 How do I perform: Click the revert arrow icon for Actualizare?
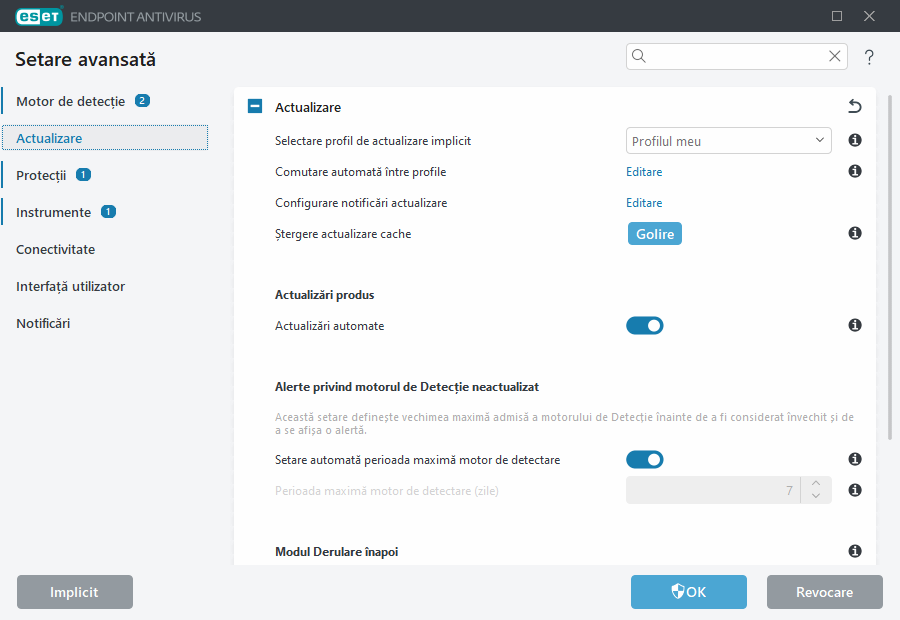[854, 106]
